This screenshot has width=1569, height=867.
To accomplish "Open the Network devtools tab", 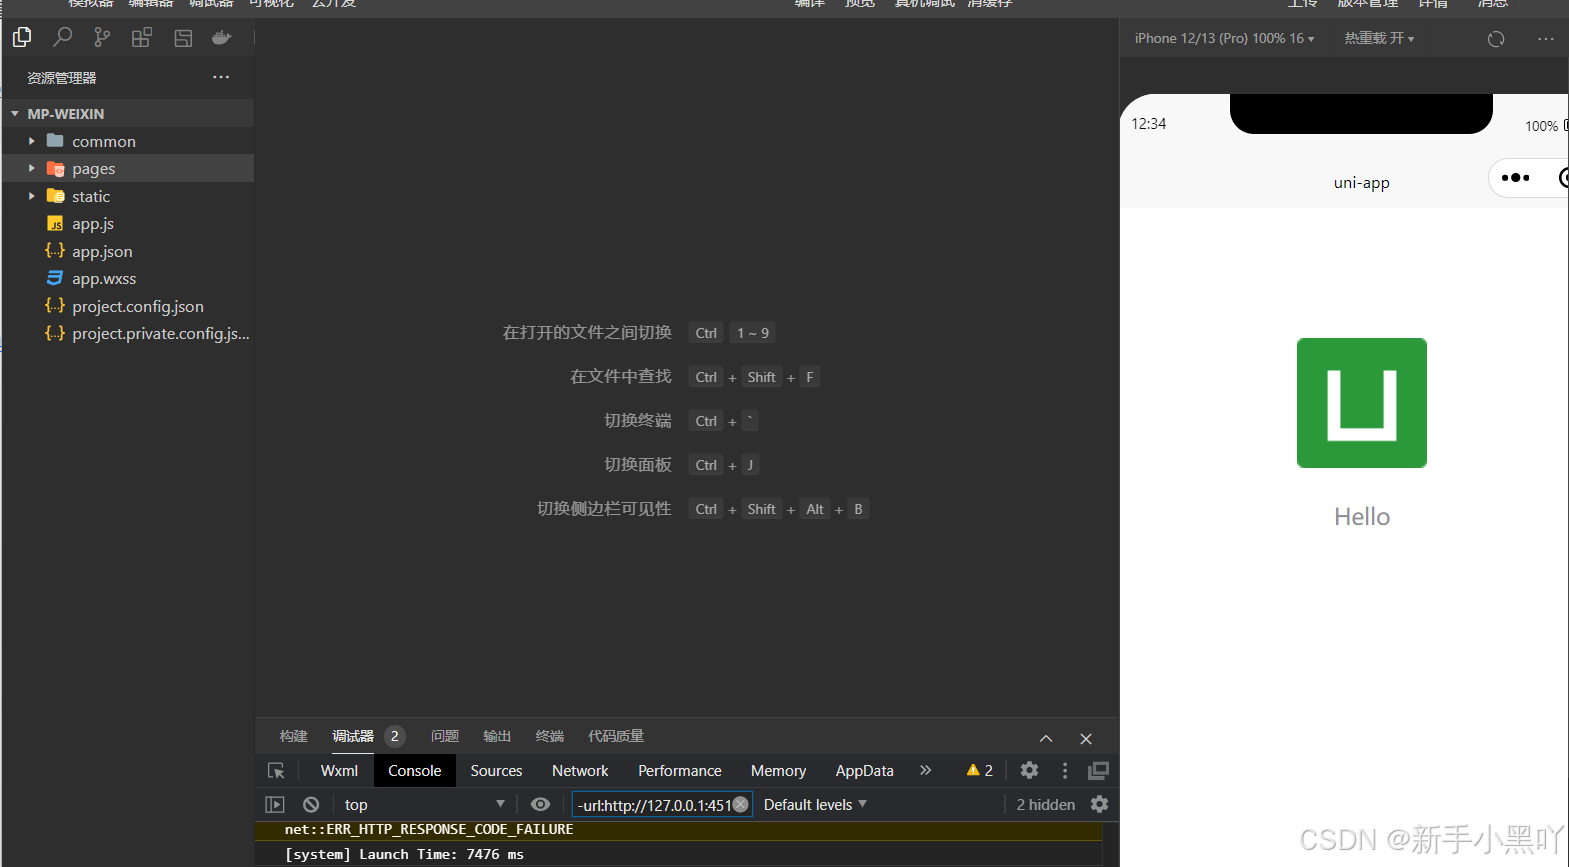I will (580, 770).
